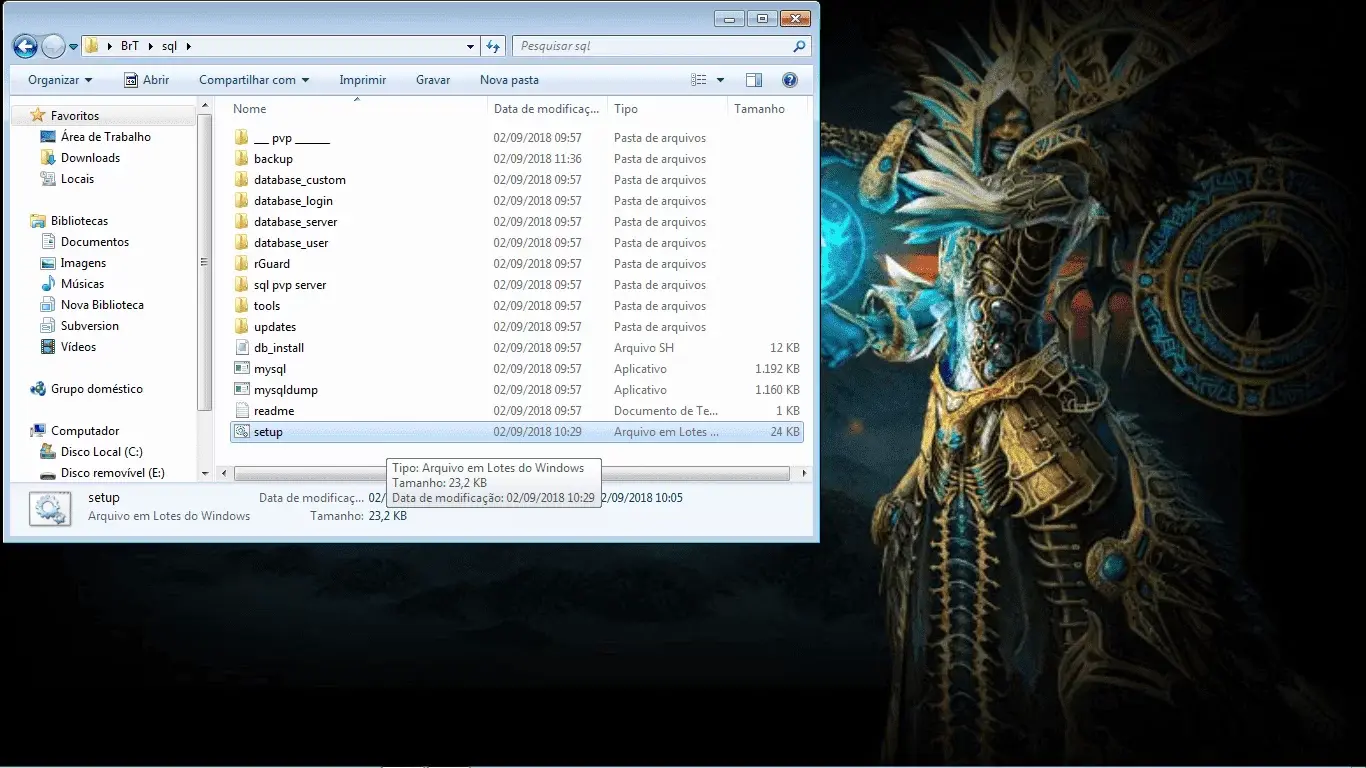Screen dimensions: 1366x768
Task: Open the address bar history dropdown
Action: 471,46
